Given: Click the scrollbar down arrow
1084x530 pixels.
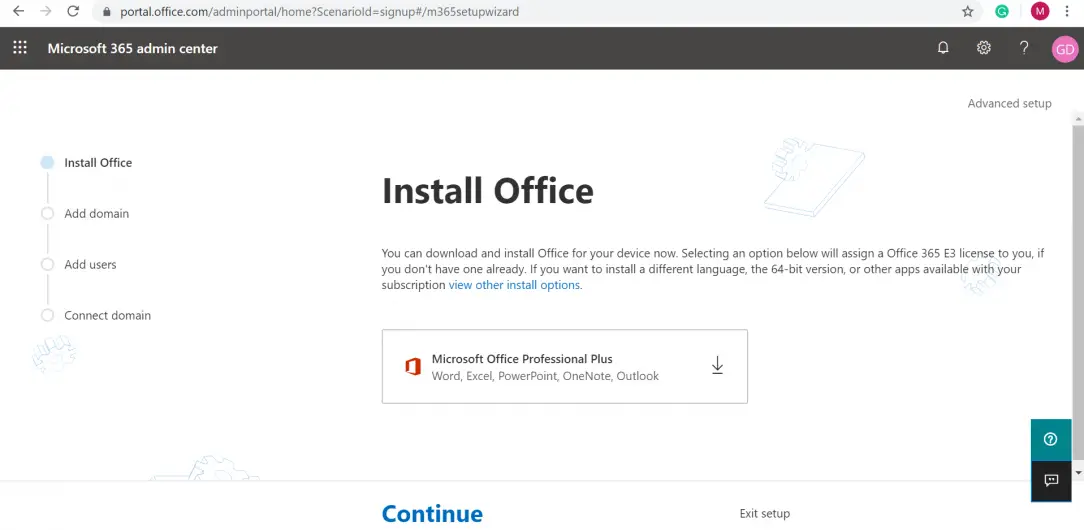Looking at the screenshot, I should [x=1078, y=473].
